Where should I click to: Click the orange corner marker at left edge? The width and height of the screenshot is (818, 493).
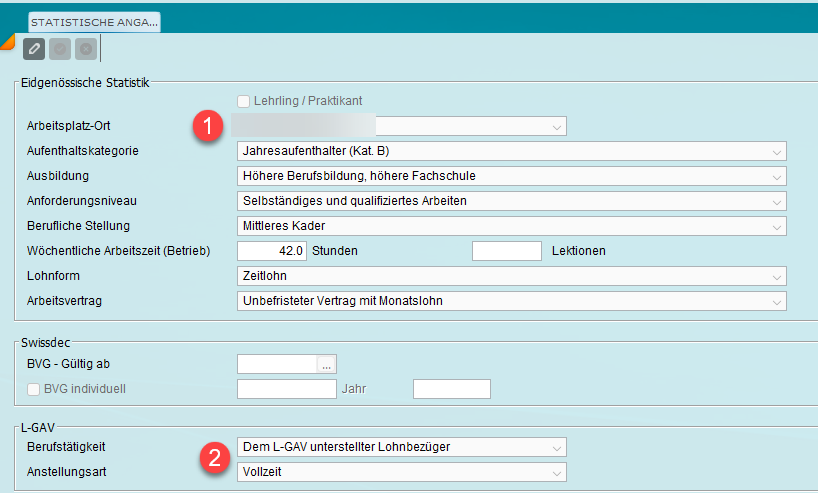click(6, 41)
